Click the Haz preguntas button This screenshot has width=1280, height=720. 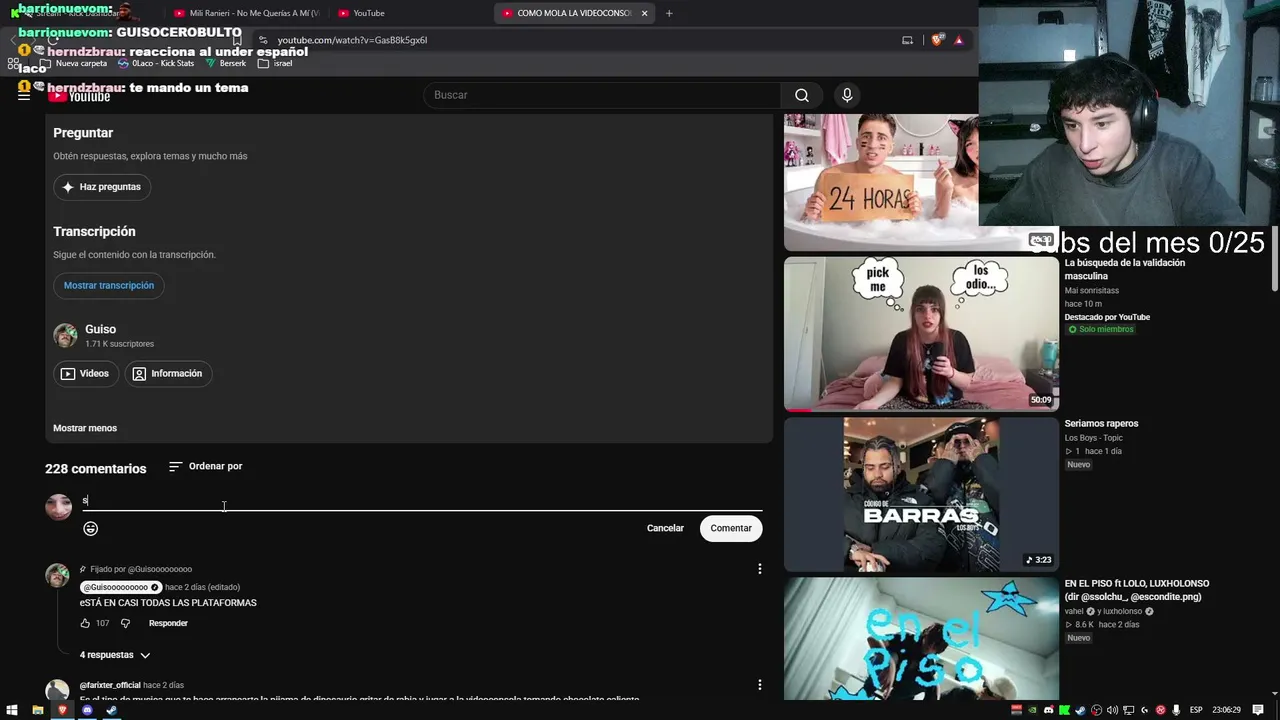pyautogui.click(x=102, y=187)
